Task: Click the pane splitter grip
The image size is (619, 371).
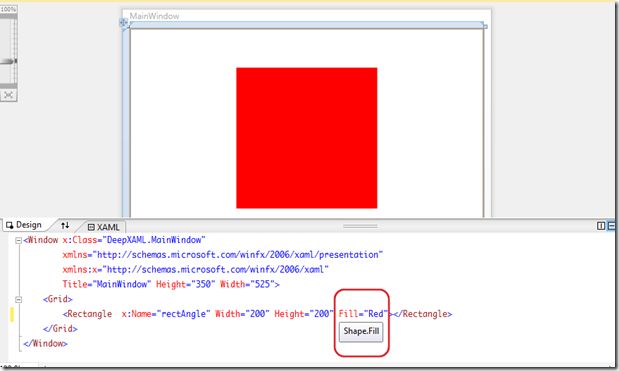Action: pos(360,226)
